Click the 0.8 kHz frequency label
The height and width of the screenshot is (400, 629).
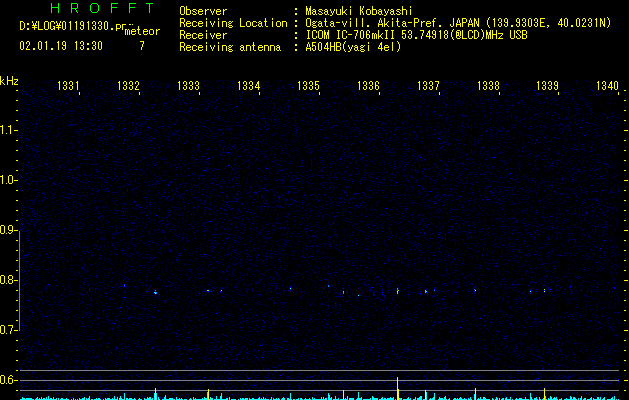[9, 280]
